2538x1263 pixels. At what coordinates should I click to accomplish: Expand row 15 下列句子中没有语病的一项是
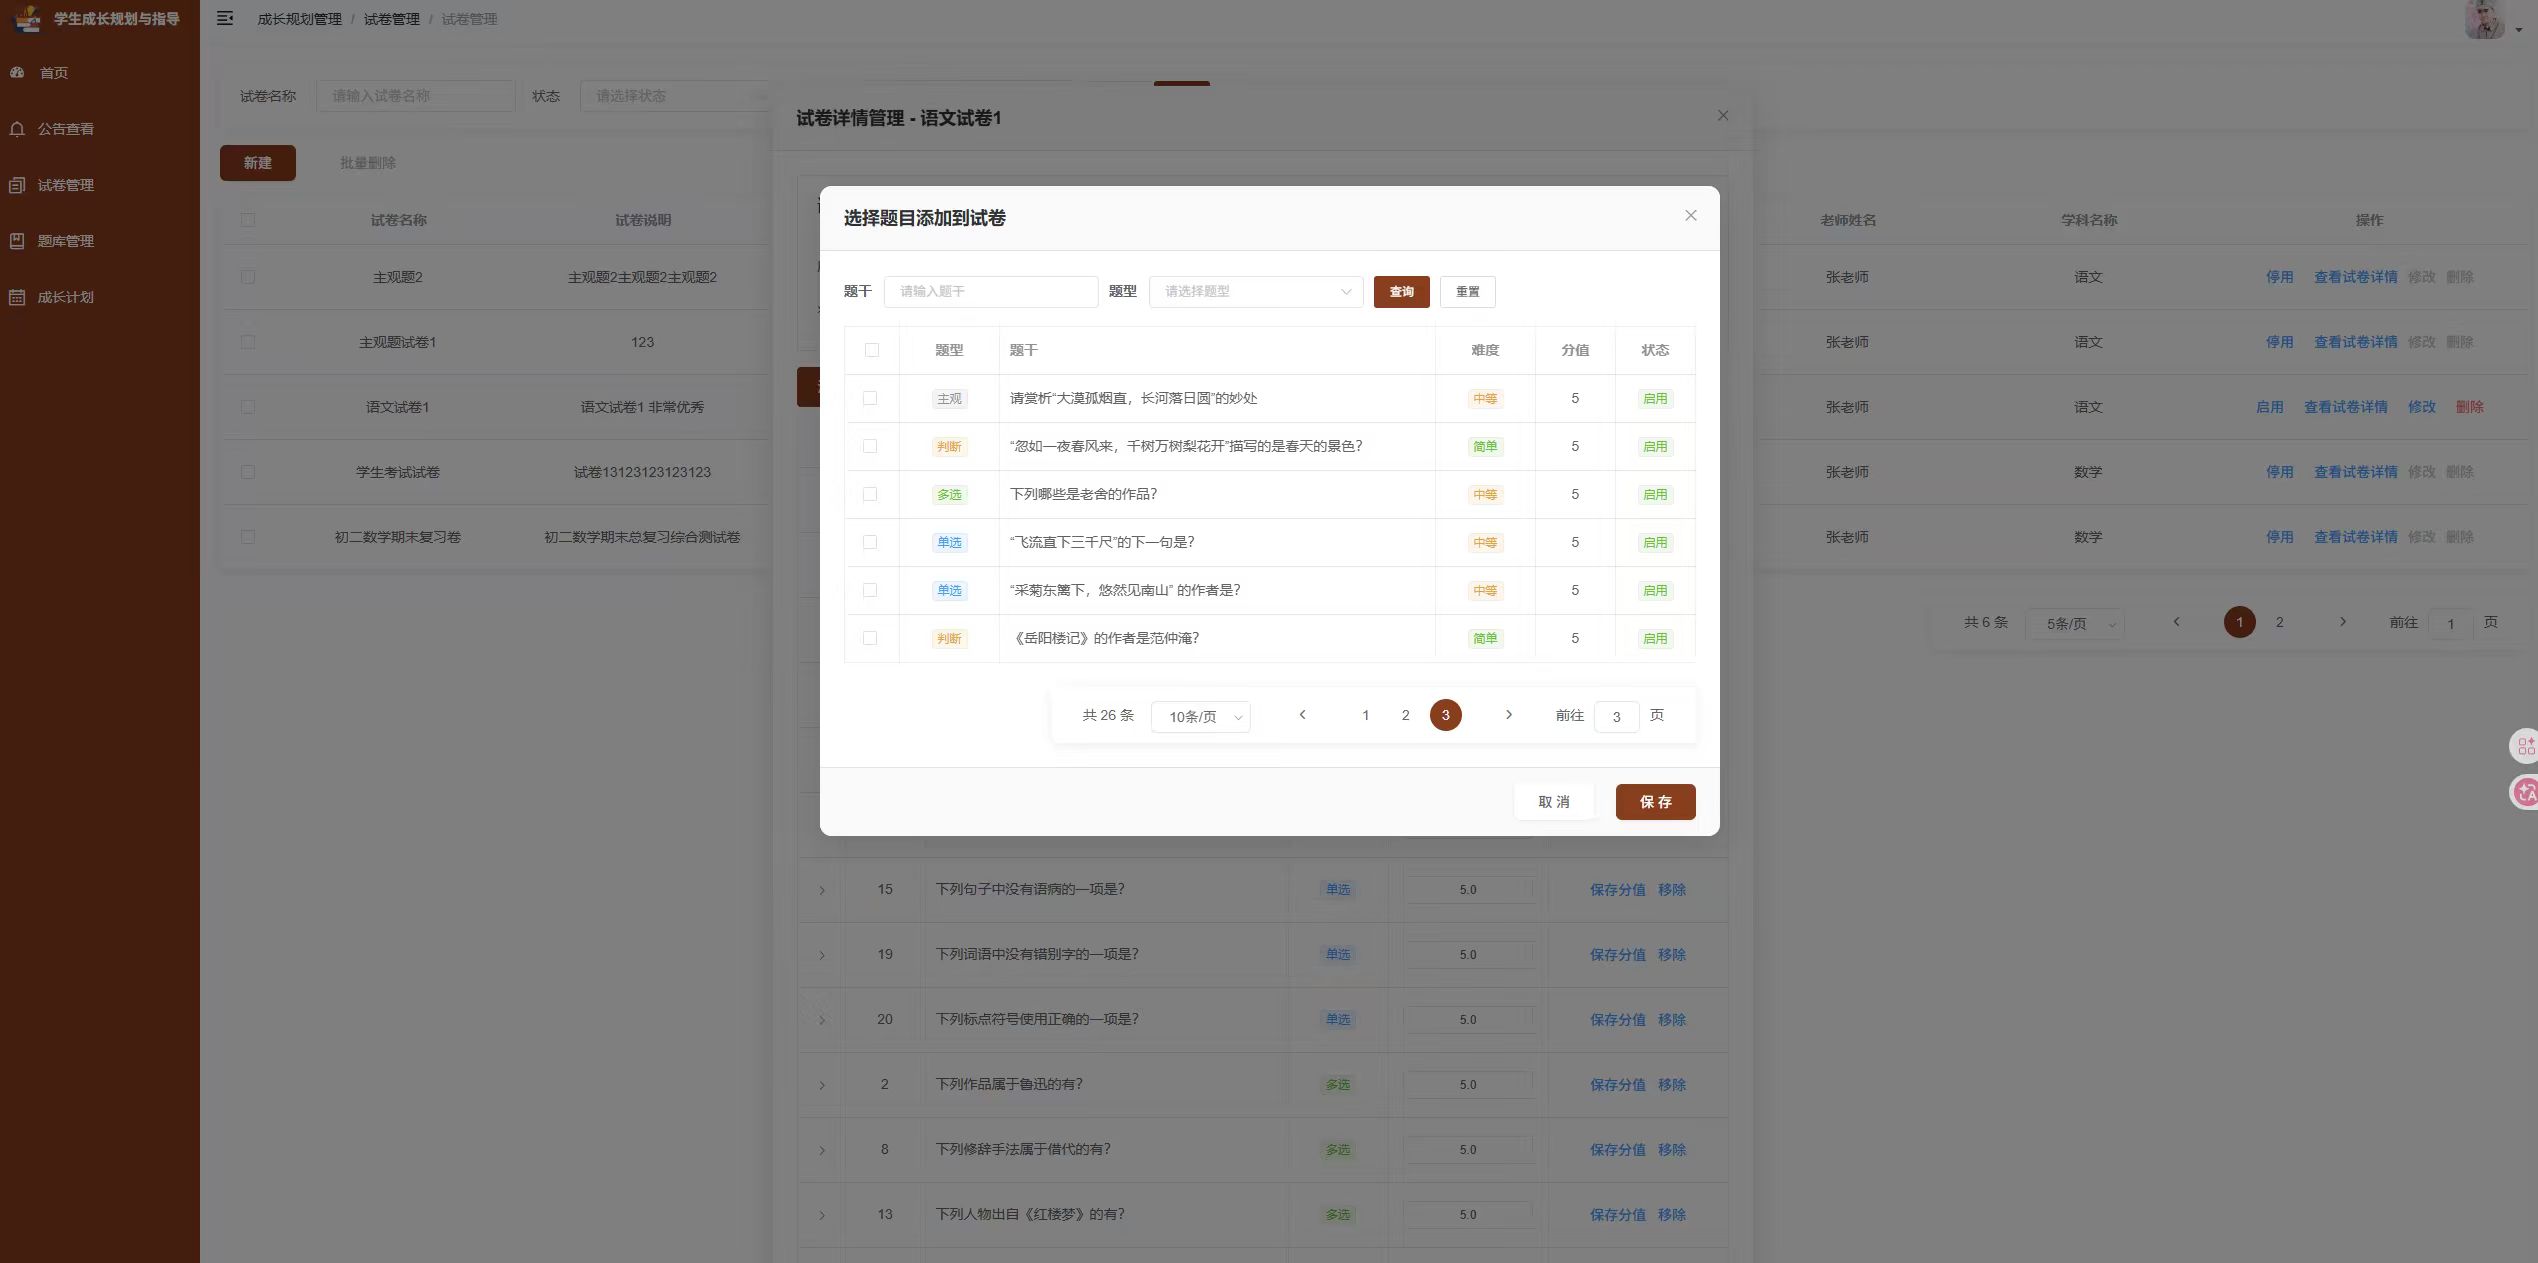(822, 890)
